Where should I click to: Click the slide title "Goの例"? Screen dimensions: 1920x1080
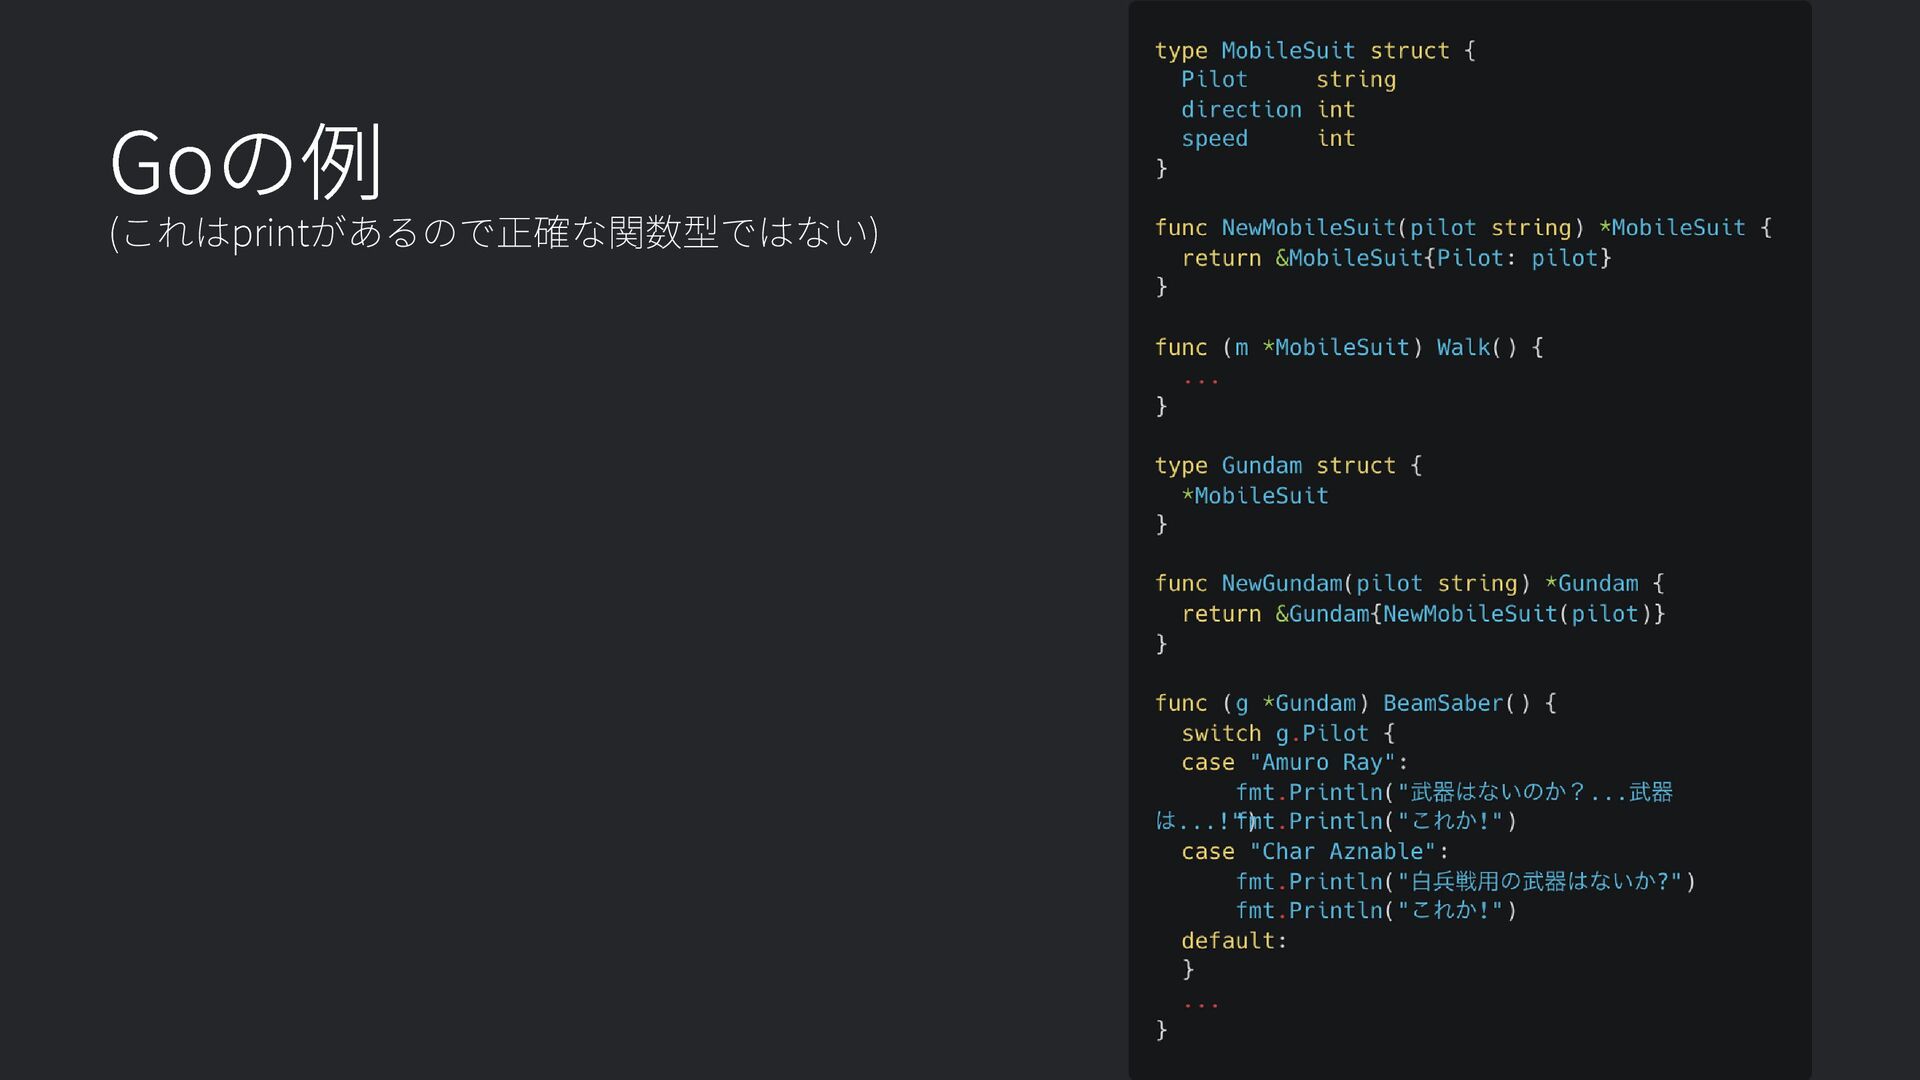245,162
